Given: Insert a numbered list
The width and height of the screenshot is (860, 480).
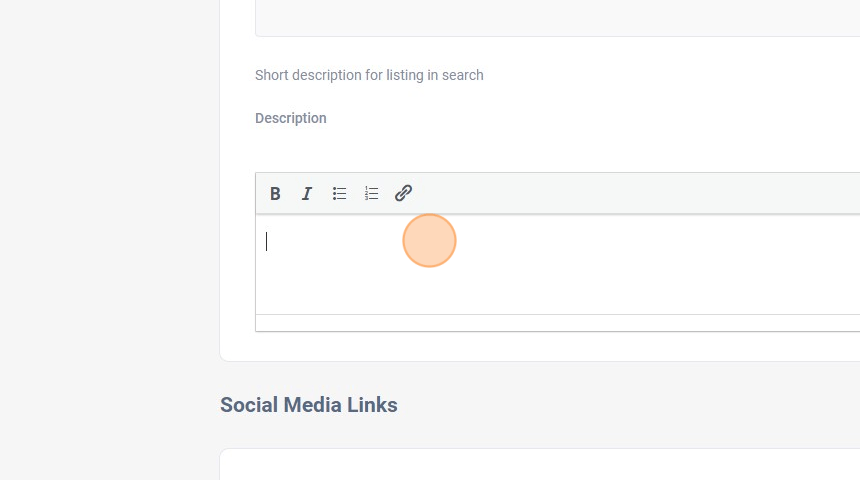Looking at the screenshot, I should coord(372,194).
